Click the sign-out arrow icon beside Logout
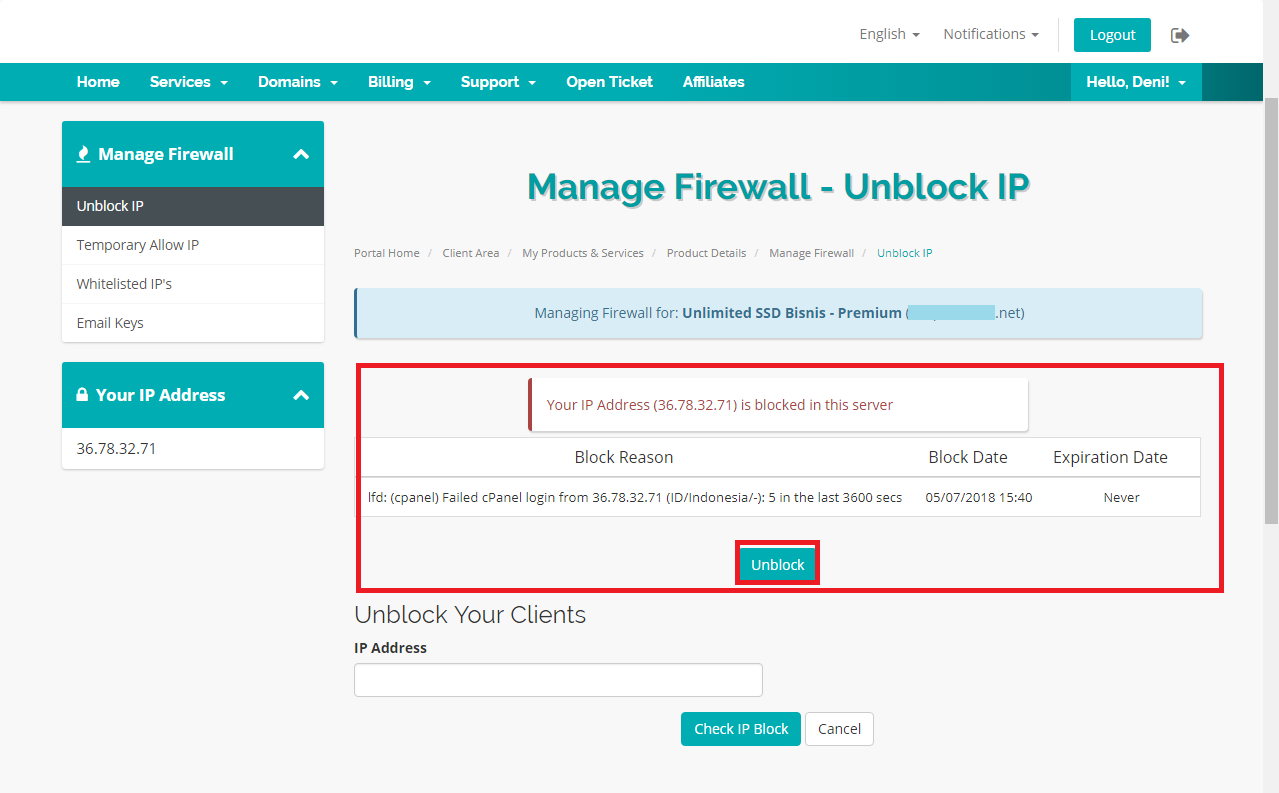 [x=1180, y=35]
